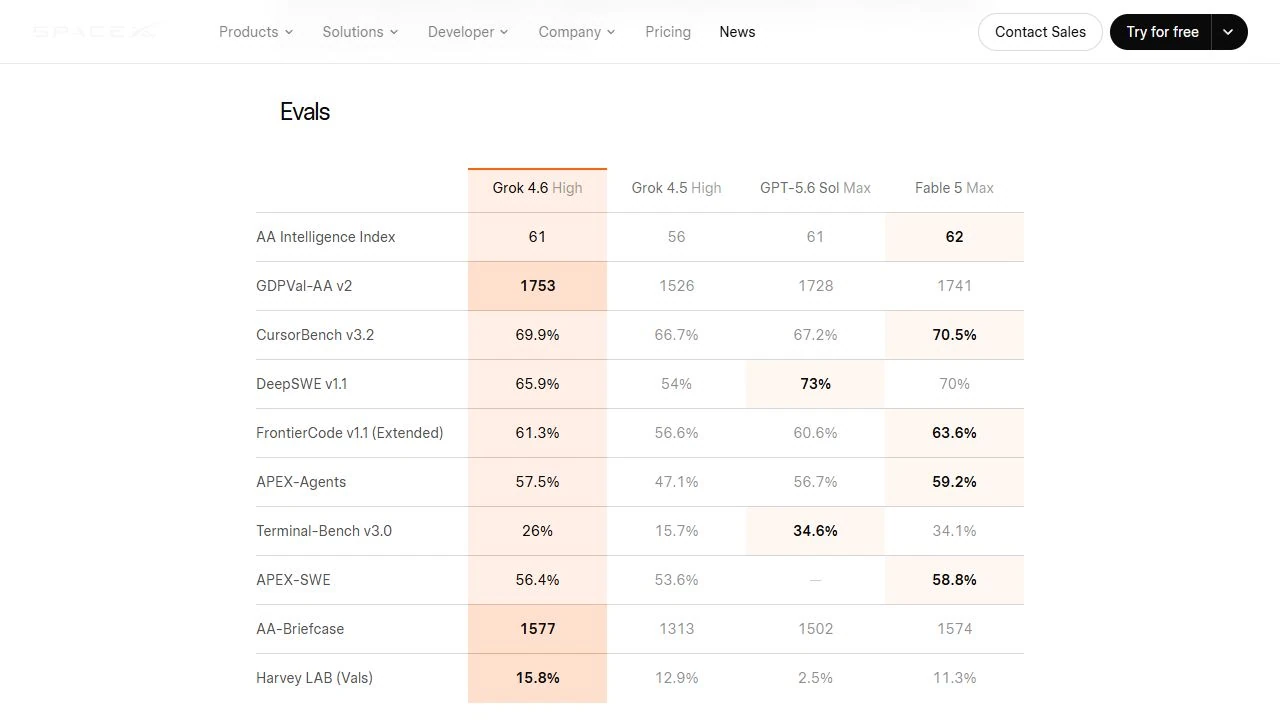
Task: Click the 1502 AA-Briefcase score
Action: (815, 629)
